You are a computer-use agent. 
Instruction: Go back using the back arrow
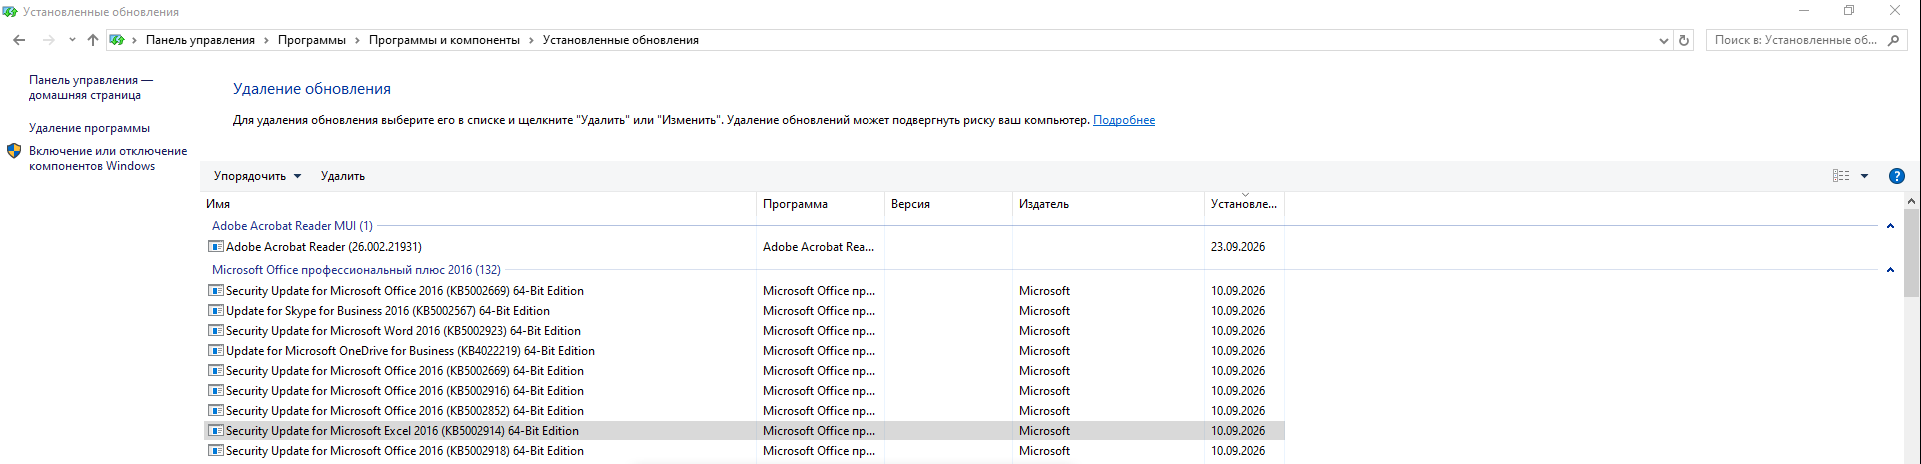[x=19, y=40]
